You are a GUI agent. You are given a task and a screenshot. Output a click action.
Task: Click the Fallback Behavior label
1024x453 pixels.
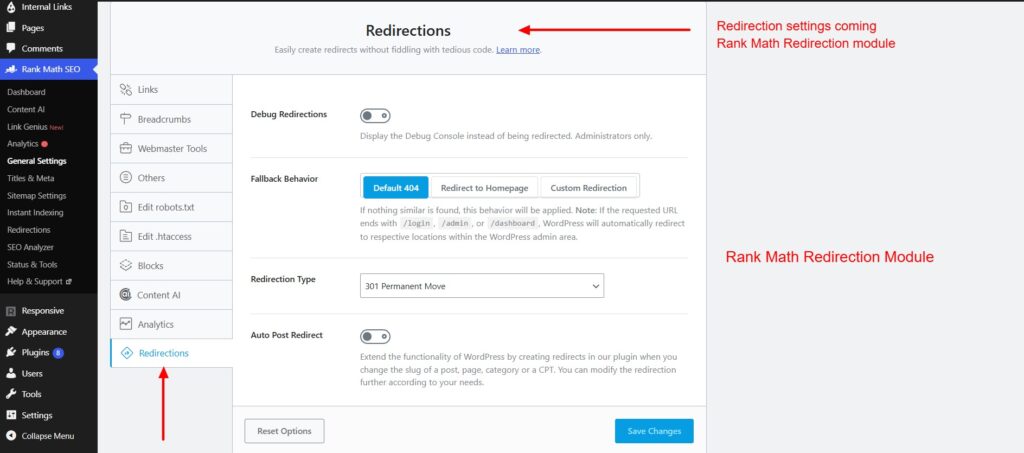coord(285,178)
